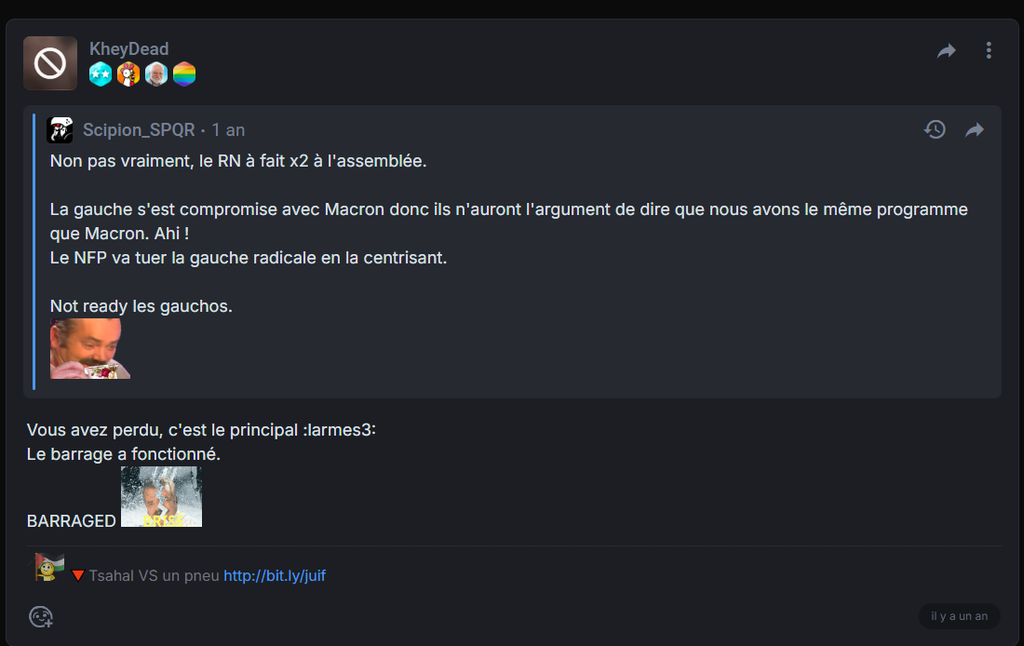The image size is (1024, 646).
Task: Click the flag-waving smiley in signature
Action: [47, 567]
